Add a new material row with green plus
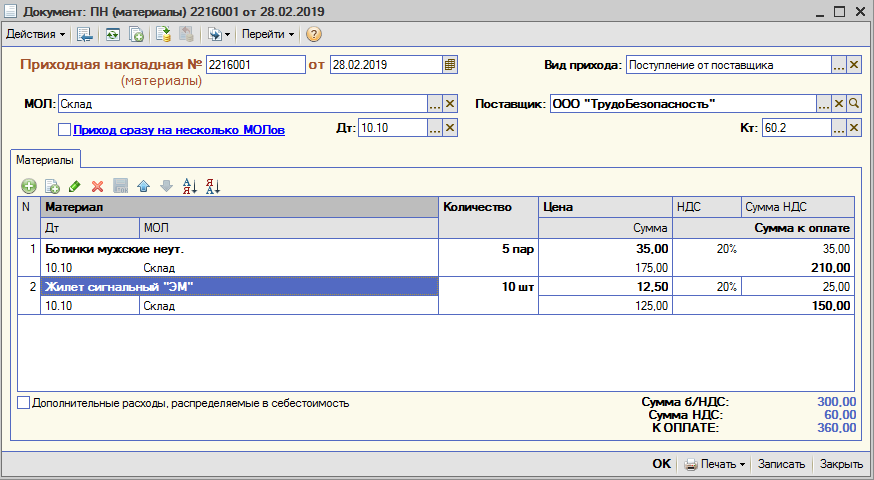The image size is (874, 480). pos(29,186)
